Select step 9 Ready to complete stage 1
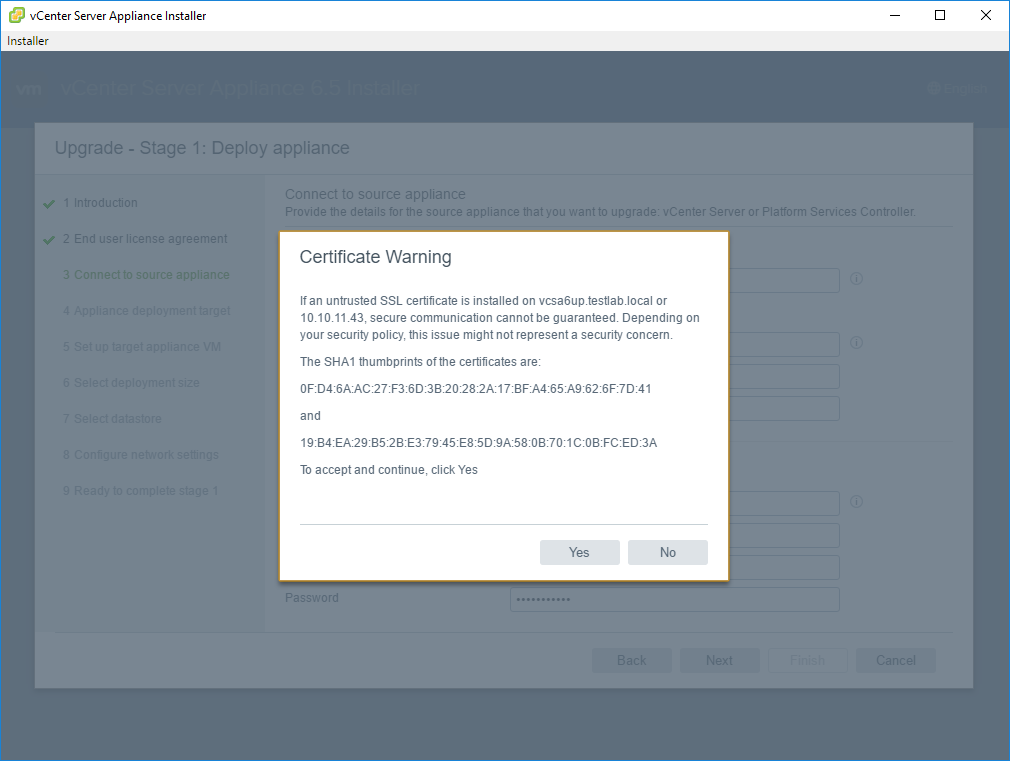This screenshot has width=1010, height=761. pos(140,492)
